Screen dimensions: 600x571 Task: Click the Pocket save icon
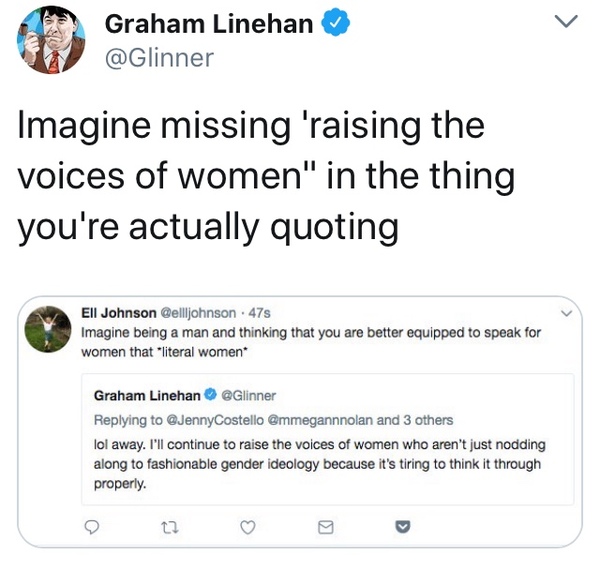click(400, 525)
